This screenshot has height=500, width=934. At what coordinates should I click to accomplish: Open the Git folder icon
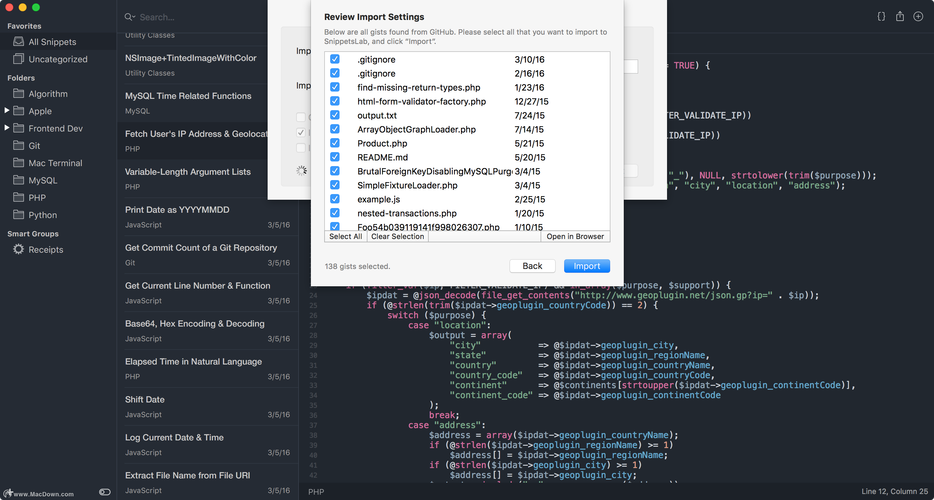point(18,145)
